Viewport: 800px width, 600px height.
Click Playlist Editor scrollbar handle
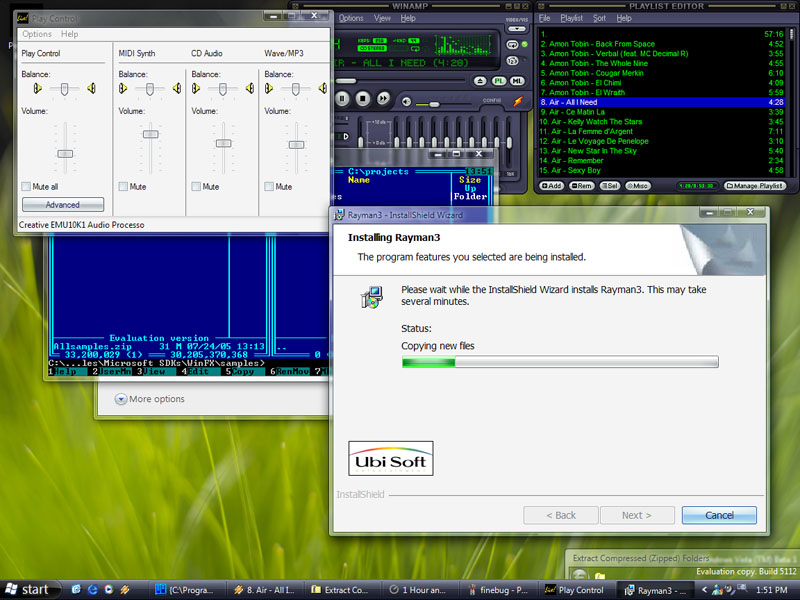[x=791, y=34]
